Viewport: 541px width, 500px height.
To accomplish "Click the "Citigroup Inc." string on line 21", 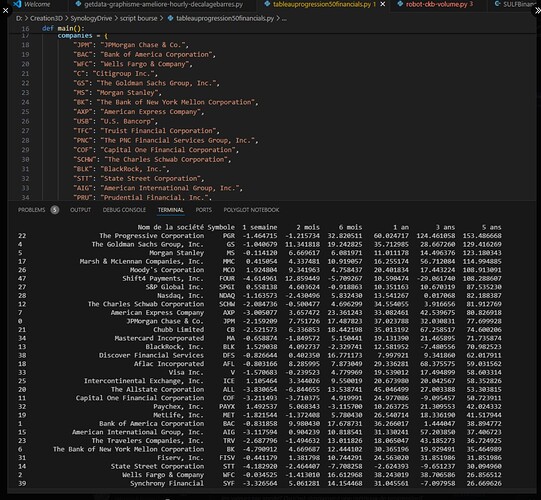I will 123,73.
